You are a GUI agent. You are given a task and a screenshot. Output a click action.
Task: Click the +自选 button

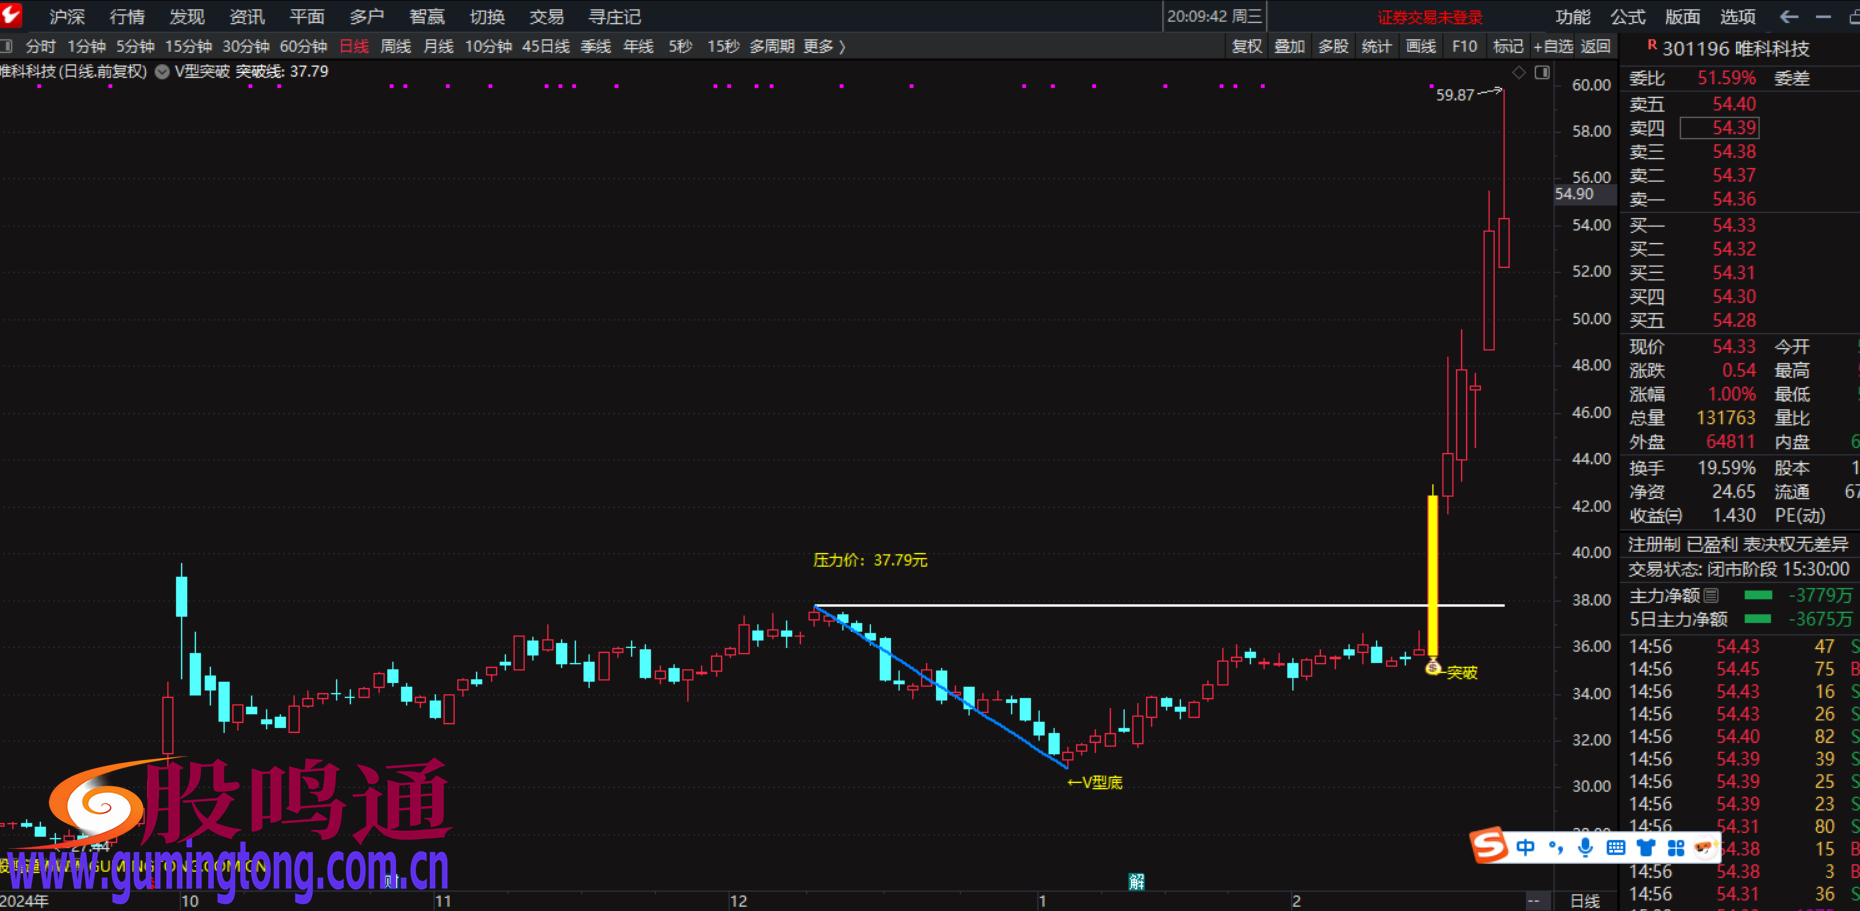1553,46
